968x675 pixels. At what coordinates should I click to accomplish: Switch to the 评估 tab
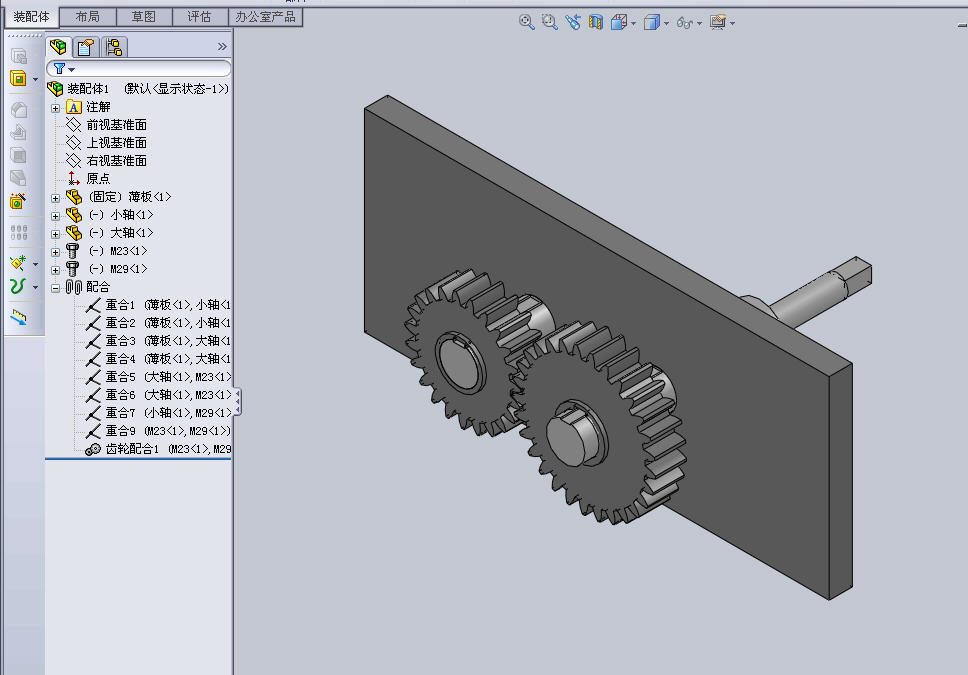[x=199, y=17]
